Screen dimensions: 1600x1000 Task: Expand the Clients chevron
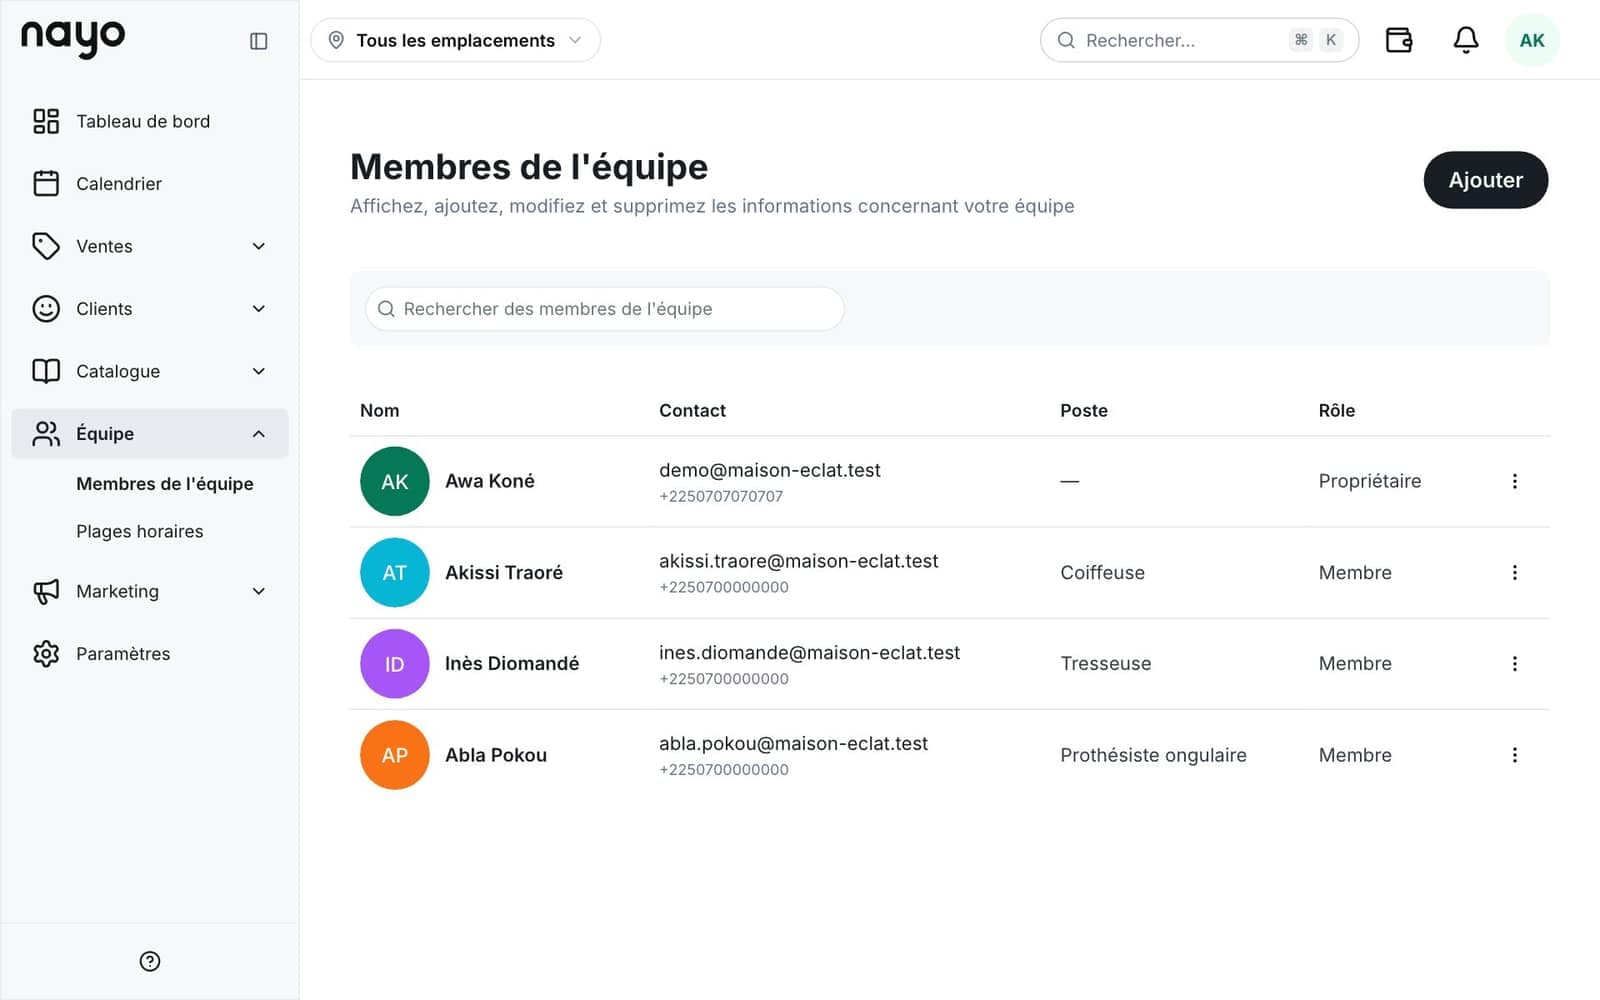pyautogui.click(x=259, y=308)
